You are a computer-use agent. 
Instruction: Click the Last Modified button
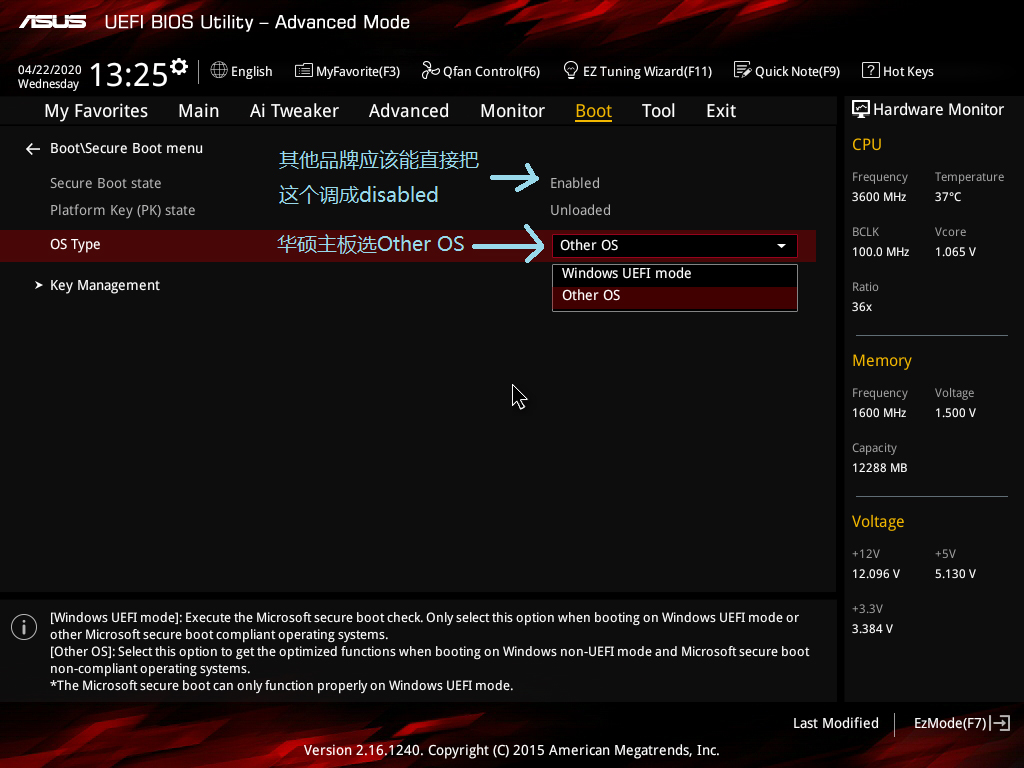pos(836,723)
